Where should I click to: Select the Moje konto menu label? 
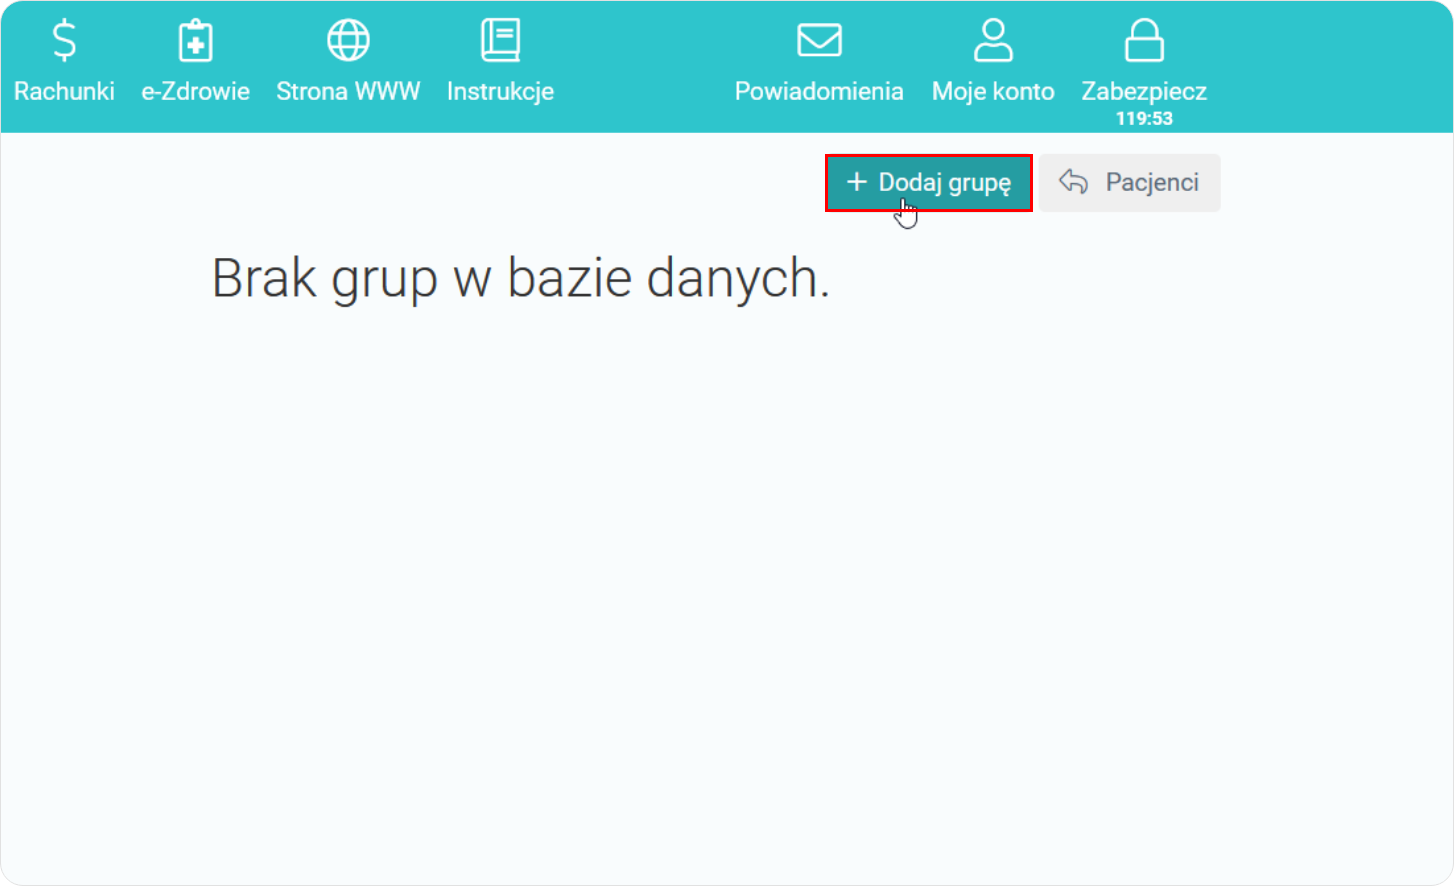[x=993, y=91]
